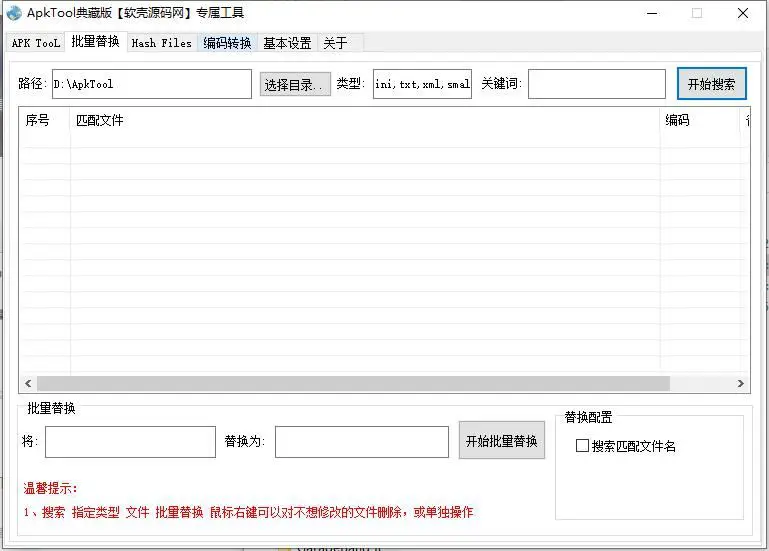The image size is (769, 551).
Task: Switch to the APK TooL tab
Action: pos(36,43)
